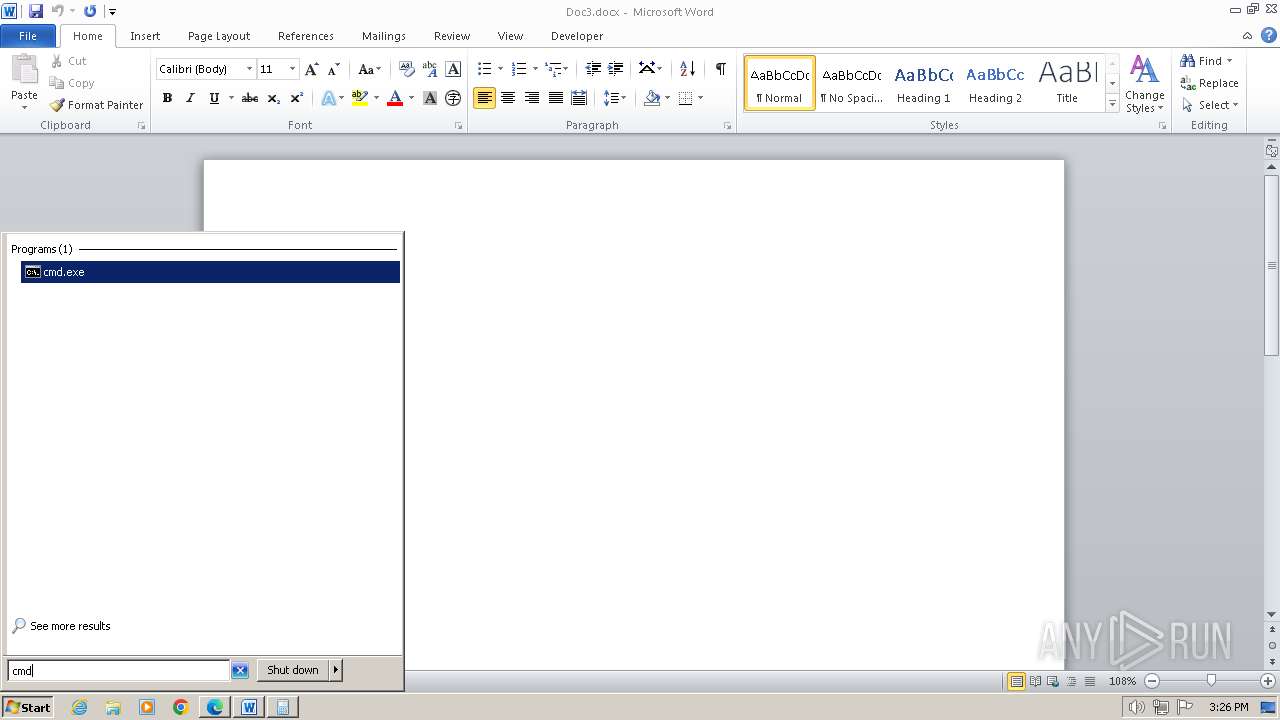
Task: Click Distributed alignment icon
Action: 579,98
